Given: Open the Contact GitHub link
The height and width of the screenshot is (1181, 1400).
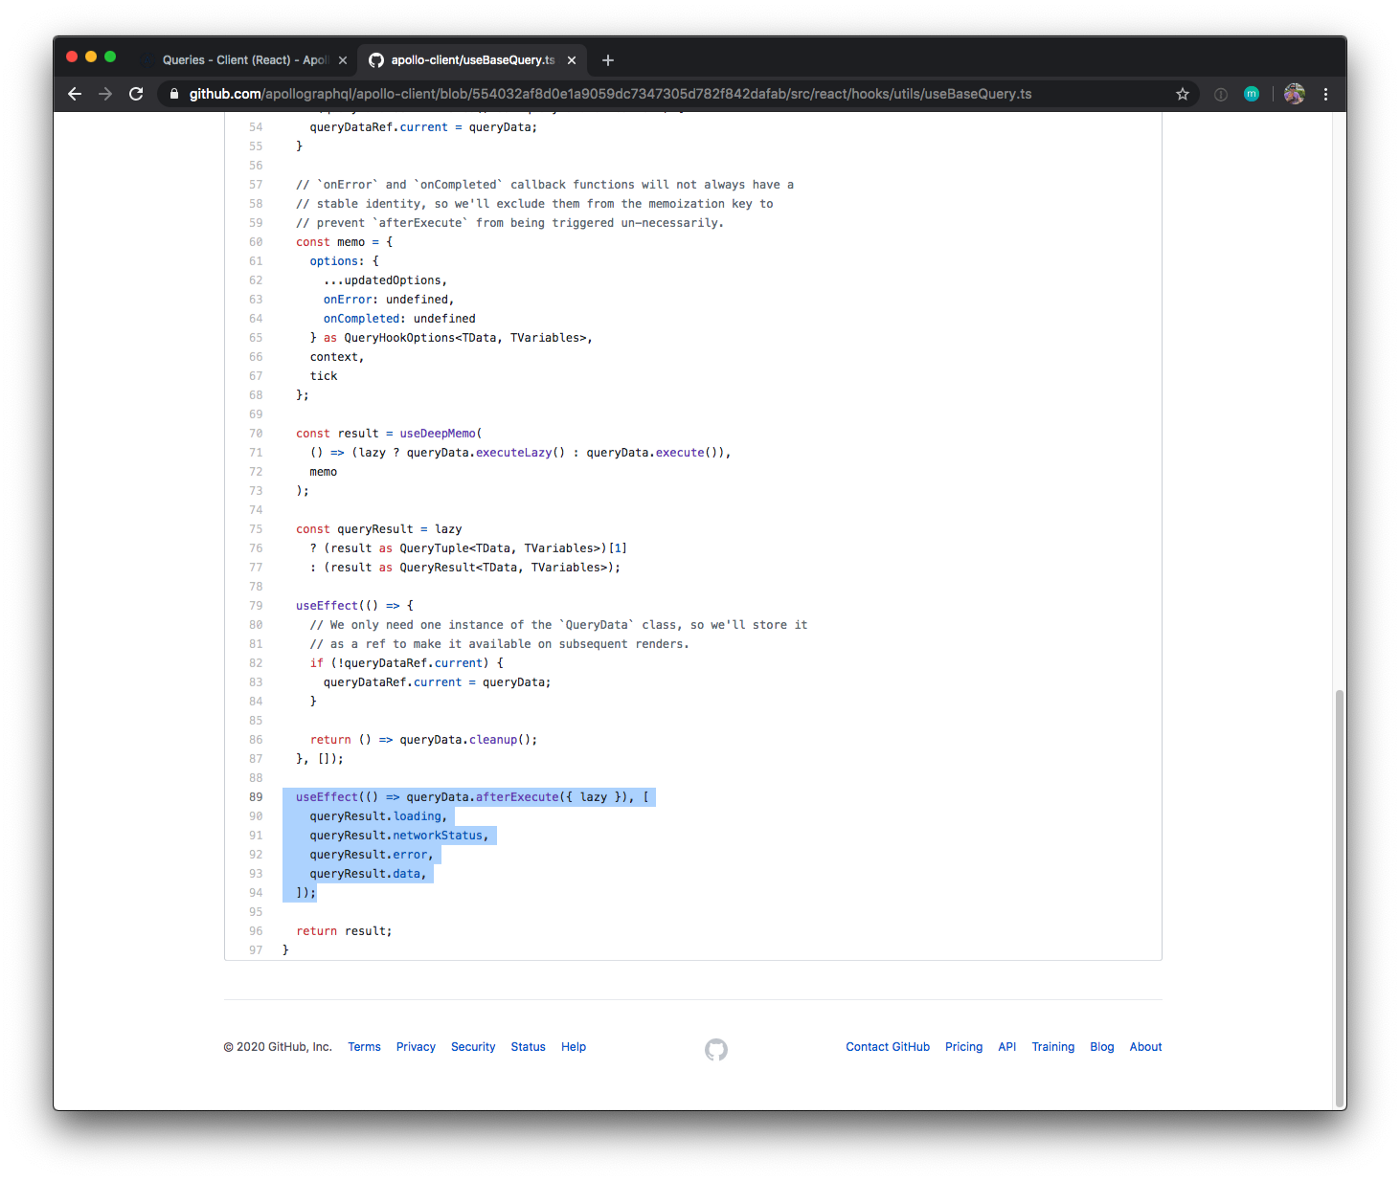Looking at the screenshot, I should (x=888, y=1047).
